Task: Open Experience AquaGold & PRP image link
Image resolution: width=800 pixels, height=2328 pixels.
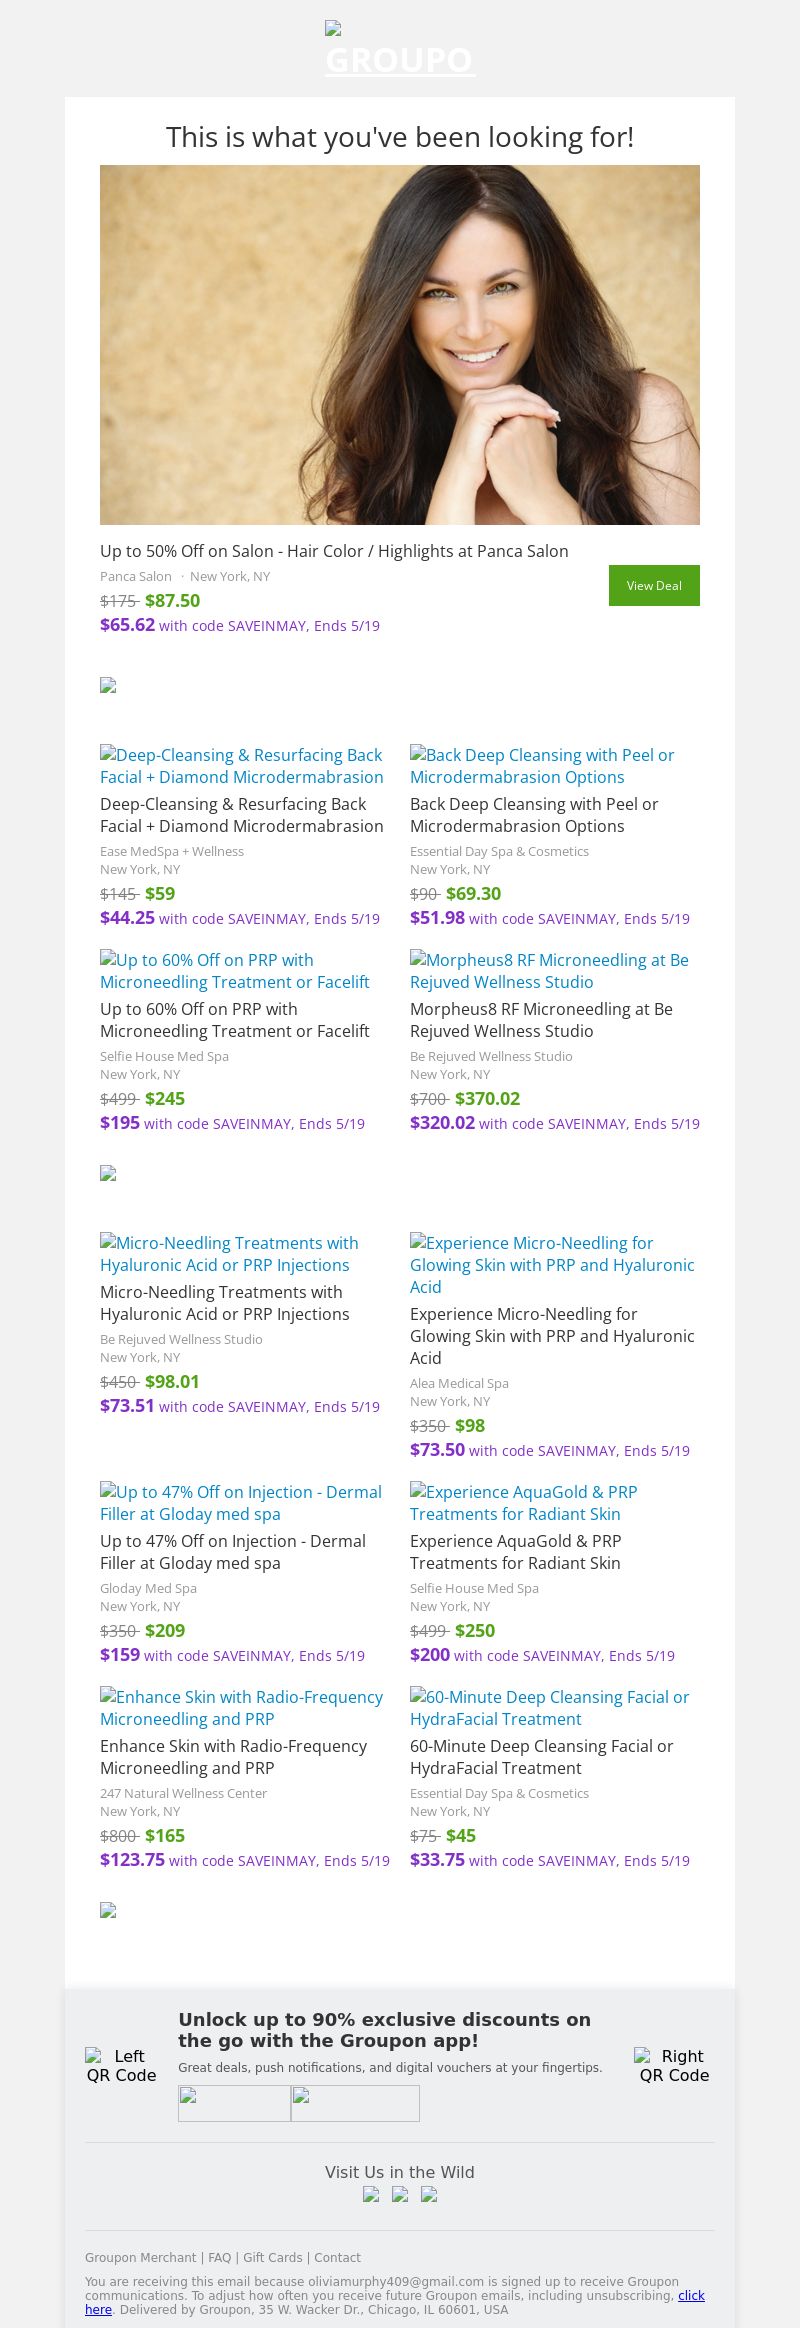Action: (523, 1503)
